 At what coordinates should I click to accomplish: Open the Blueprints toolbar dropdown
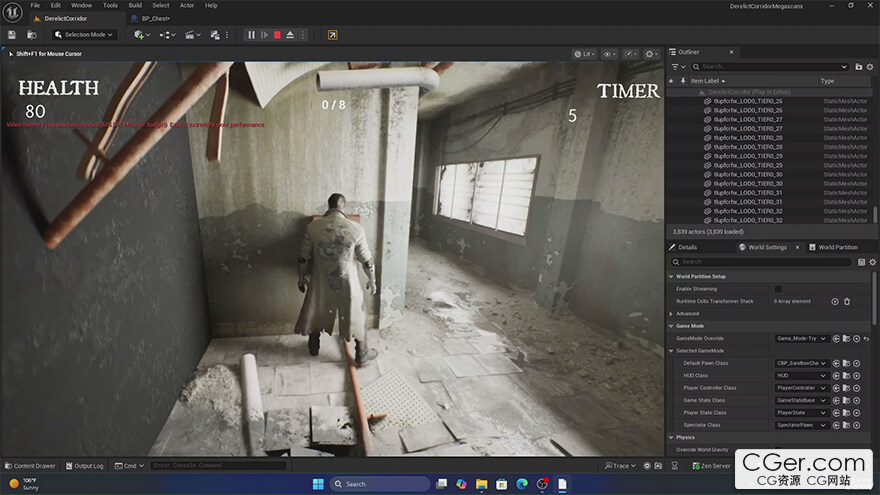click(x=167, y=35)
